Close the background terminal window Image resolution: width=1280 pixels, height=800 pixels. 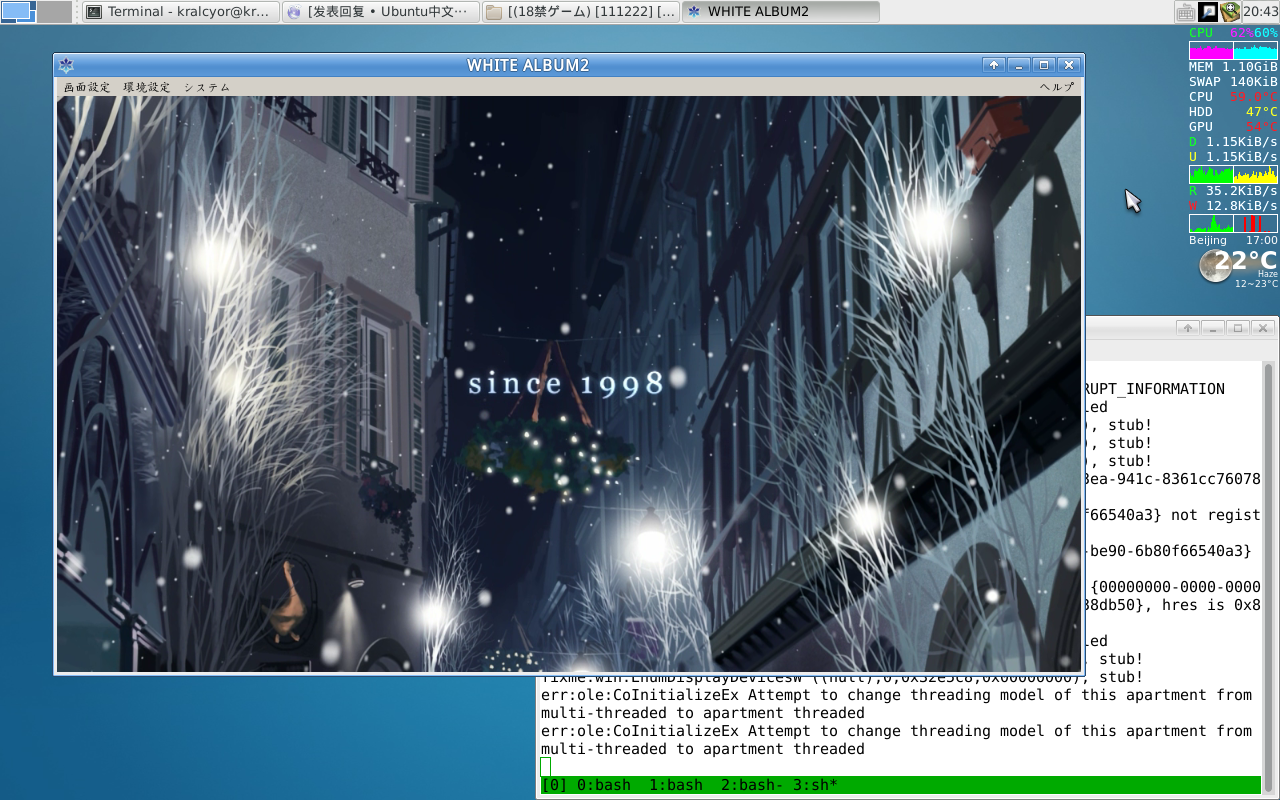1263,328
